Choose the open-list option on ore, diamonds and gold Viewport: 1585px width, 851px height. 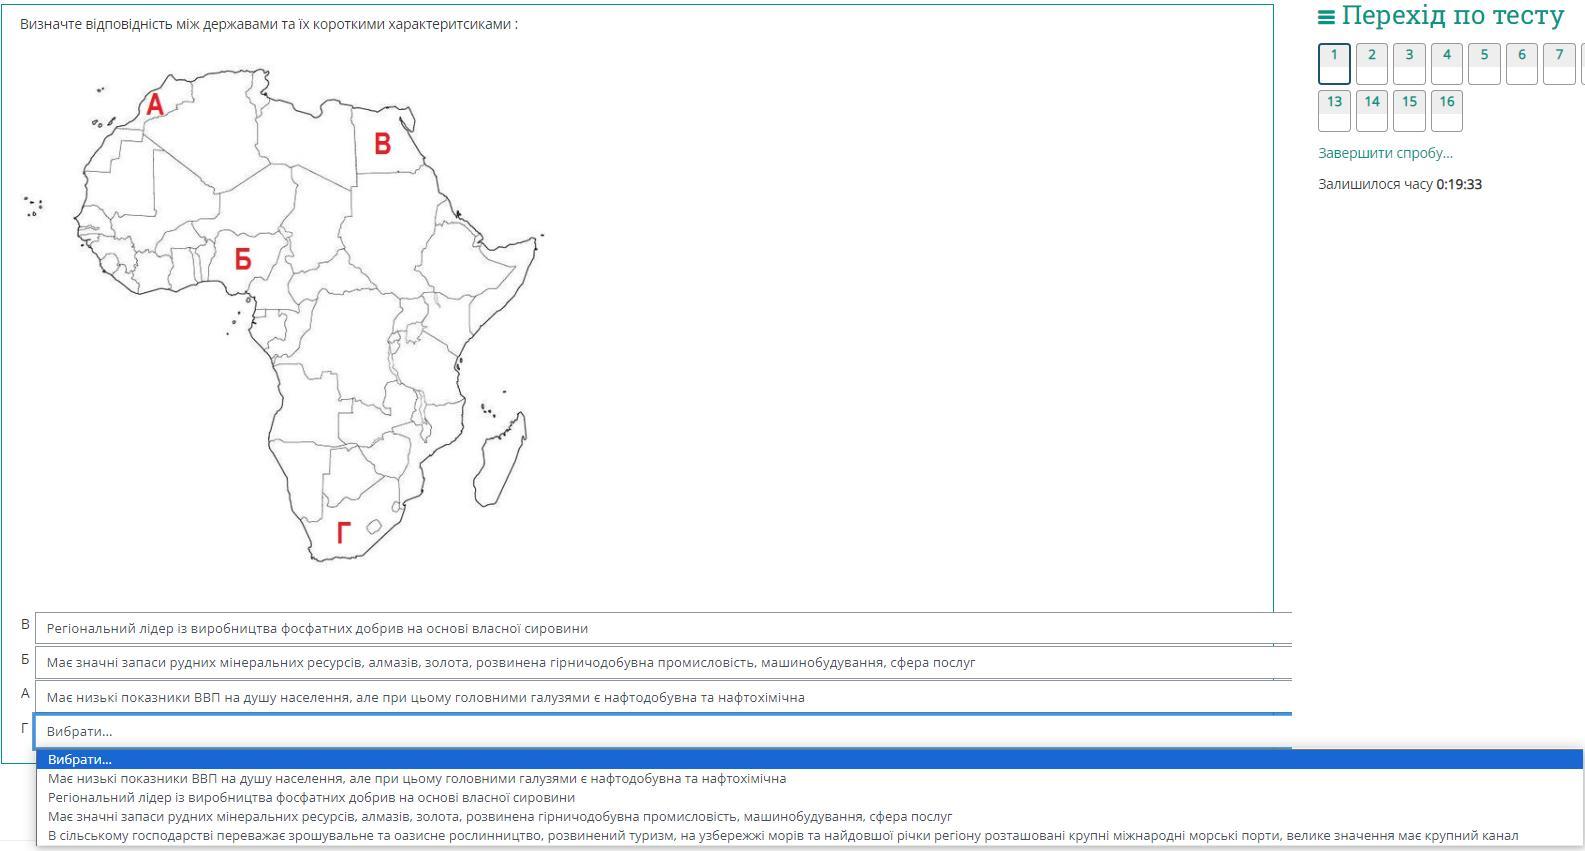point(810,816)
